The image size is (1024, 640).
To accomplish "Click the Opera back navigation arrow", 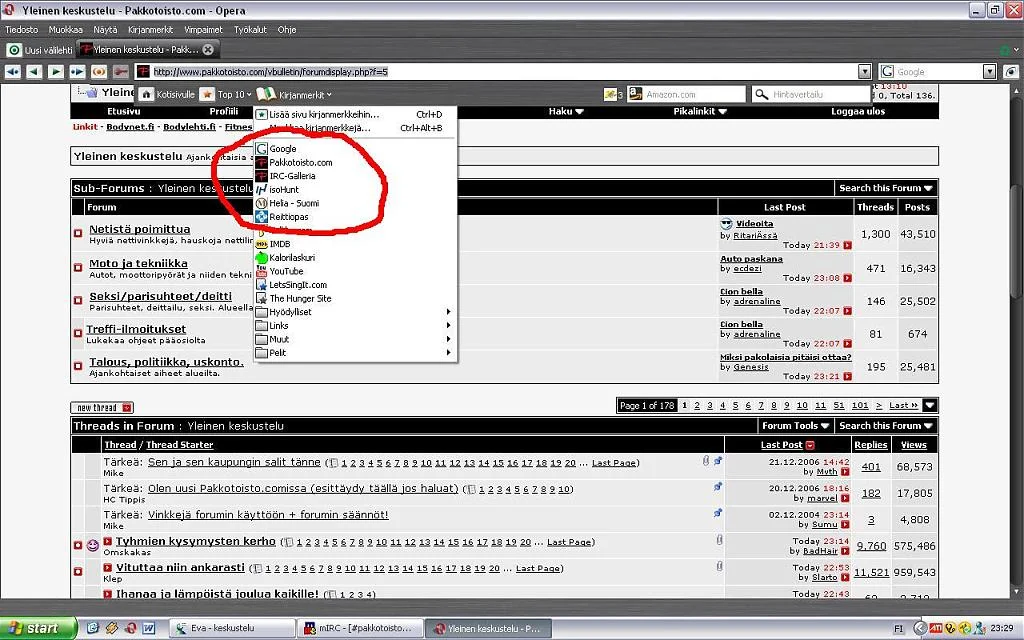I will click(x=34, y=72).
